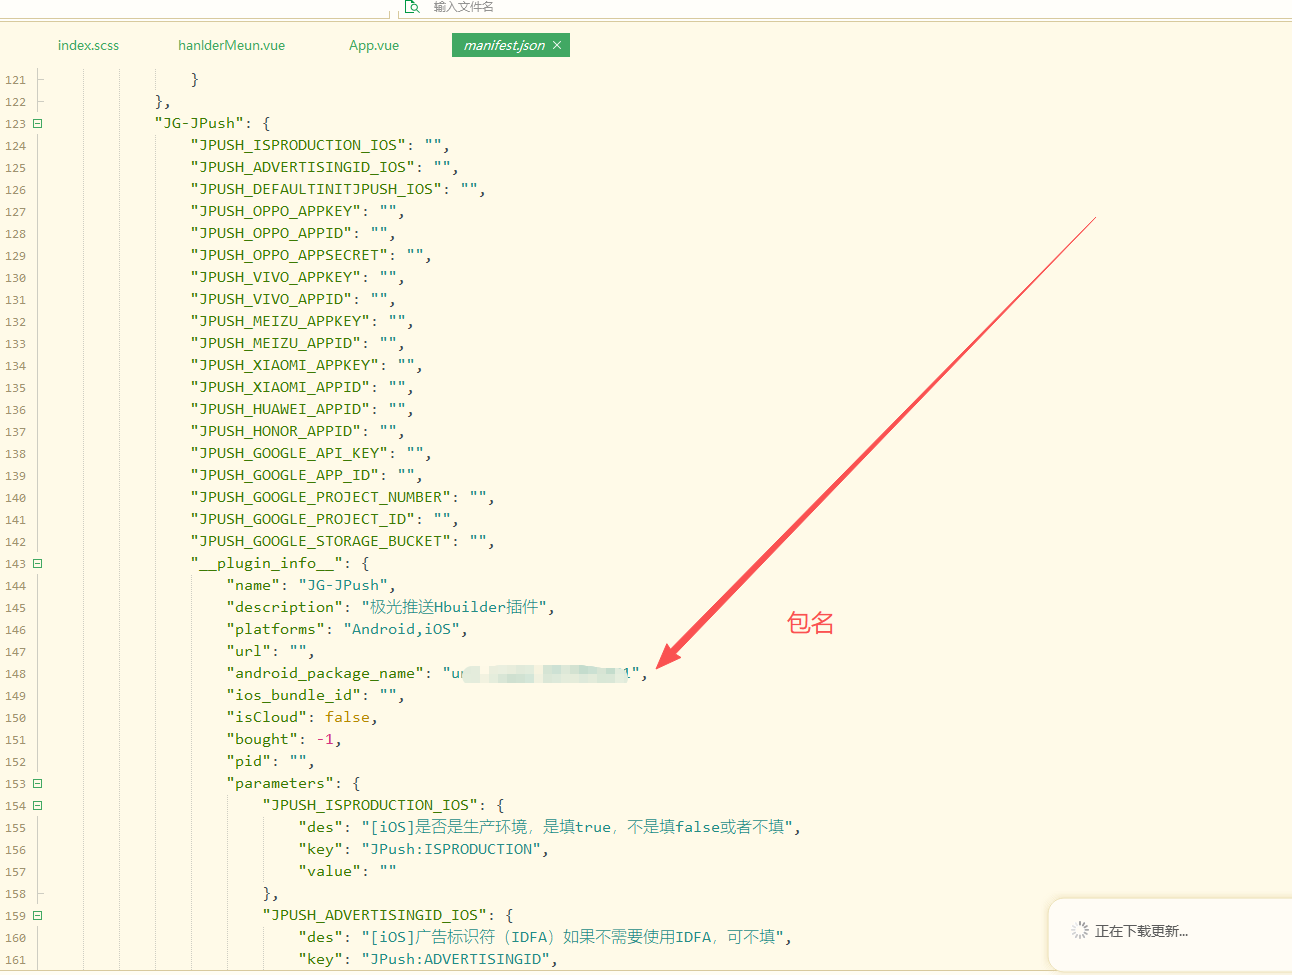Click line number 124 in the gutter

coord(16,146)
